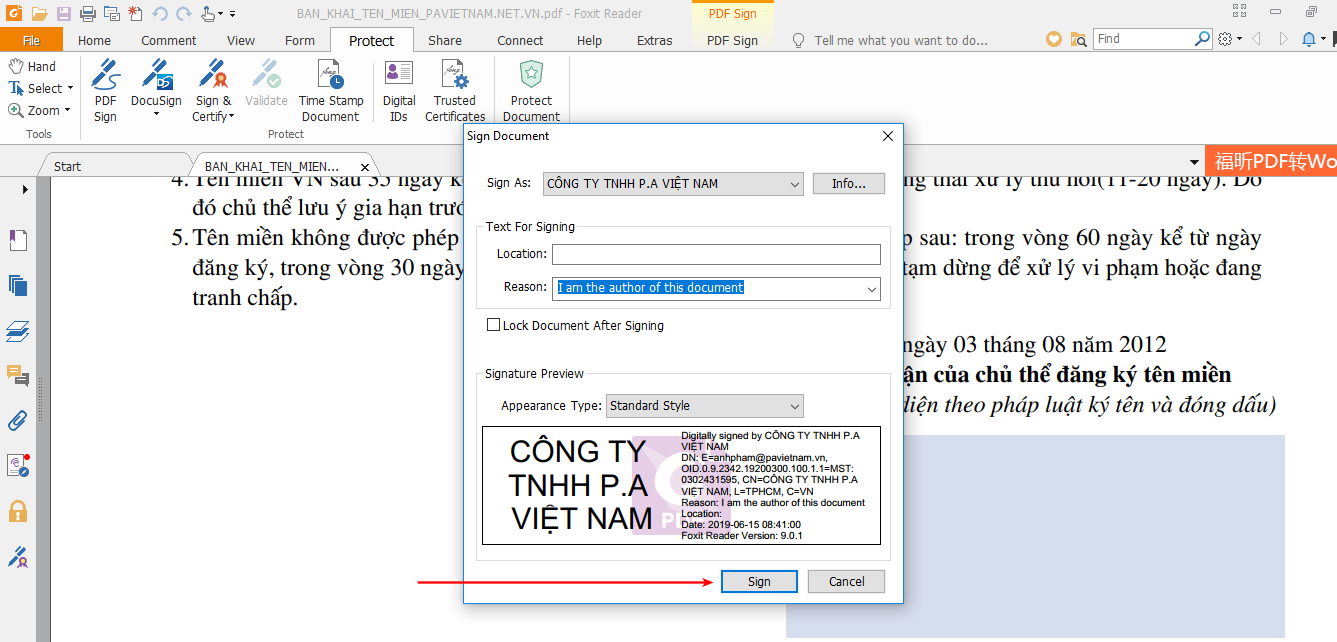Open the Comments panel in the sidebar
The width and height of the screenshot is (1337, 642).
[x=18, y=375]
